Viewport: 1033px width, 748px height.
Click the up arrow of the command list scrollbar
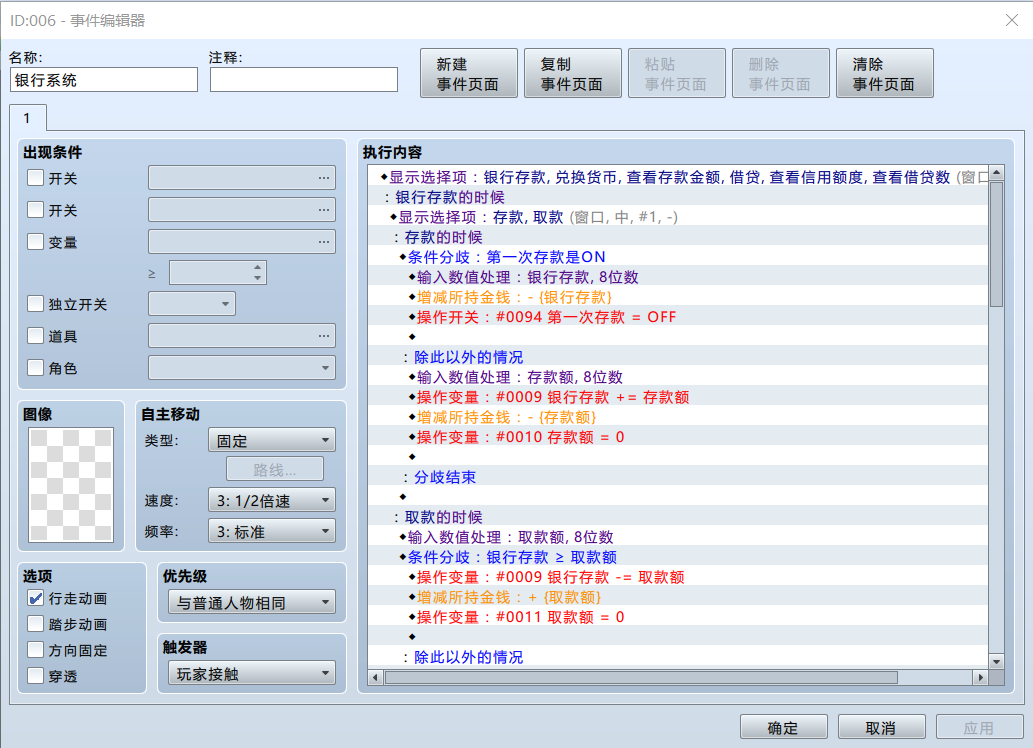[x=996, y=173]
